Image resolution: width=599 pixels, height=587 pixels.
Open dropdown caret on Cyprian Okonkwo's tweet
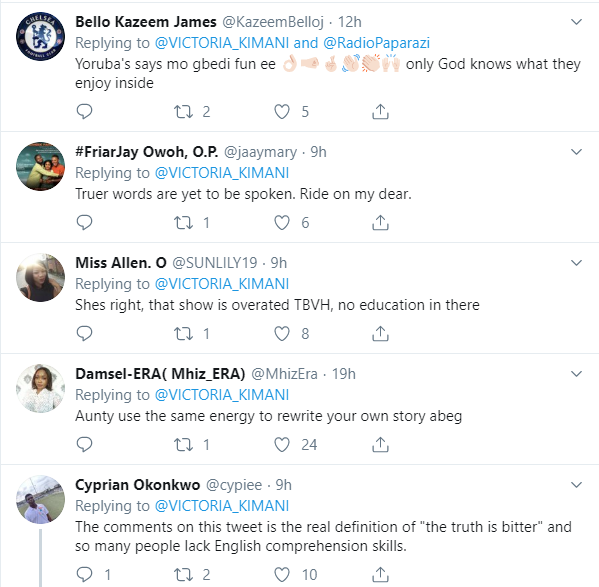(576, 485)
